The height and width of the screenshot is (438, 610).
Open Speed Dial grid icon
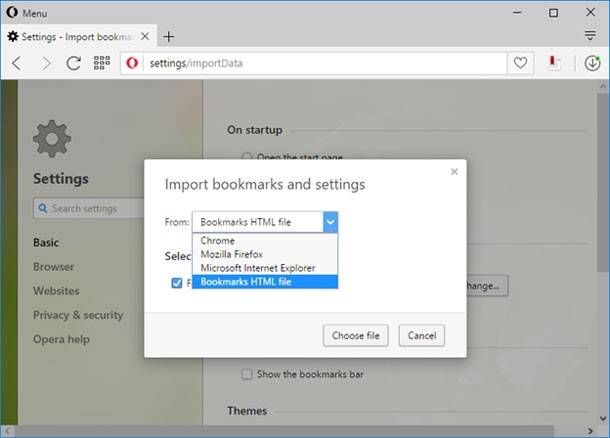pyautogui.click(x=102, y=63)
